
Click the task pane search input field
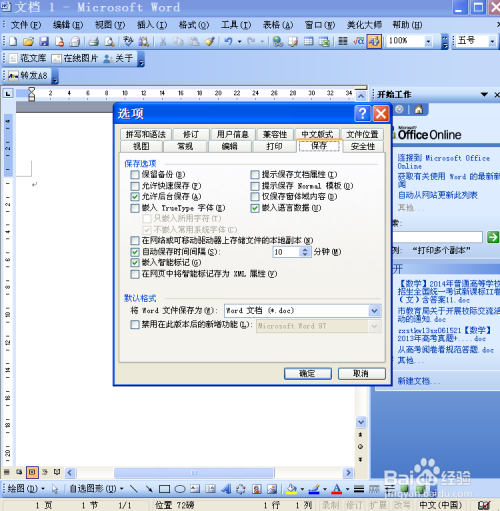pyautogui.click(x=437, y=237)
